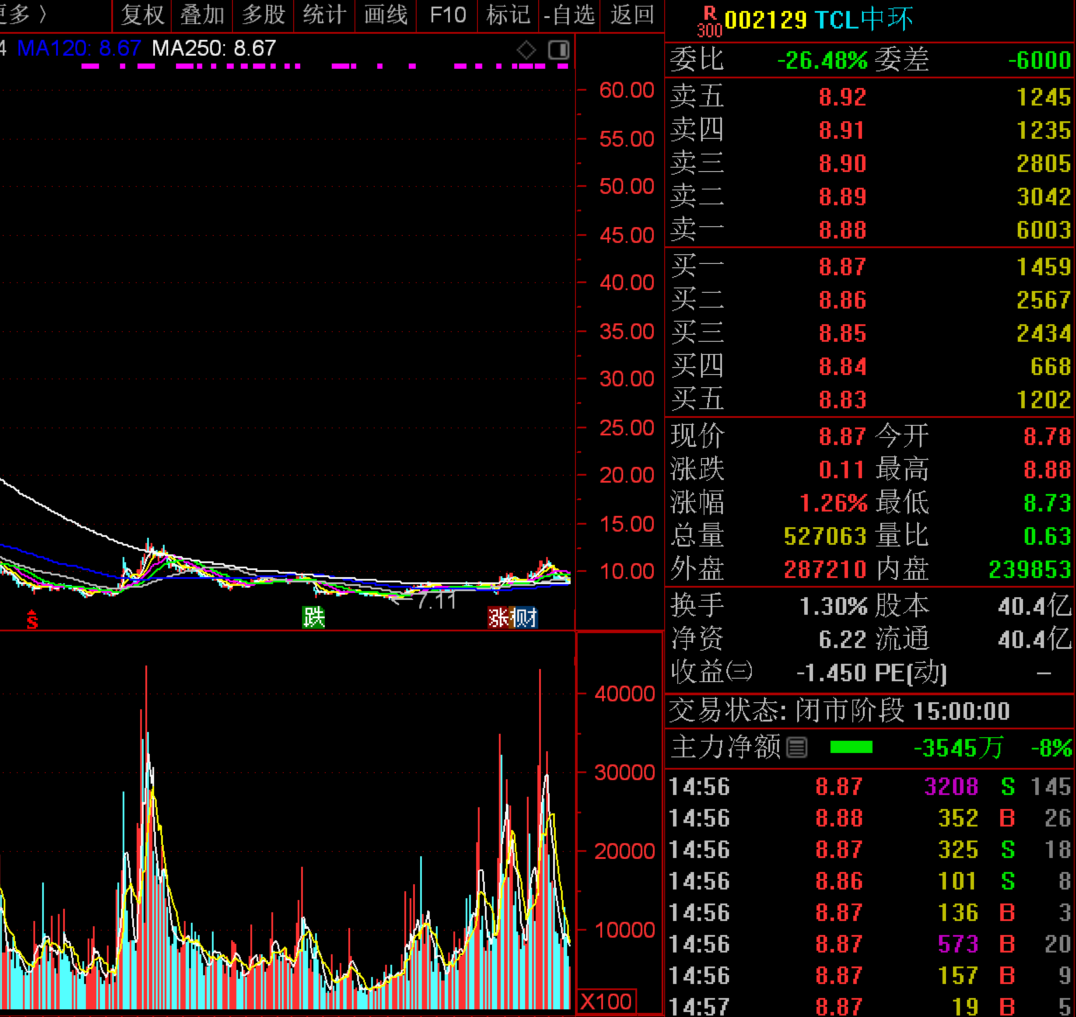Click stock name TCL中环
Viewport: 1076px width, 1017px height.
click(864, 20)
